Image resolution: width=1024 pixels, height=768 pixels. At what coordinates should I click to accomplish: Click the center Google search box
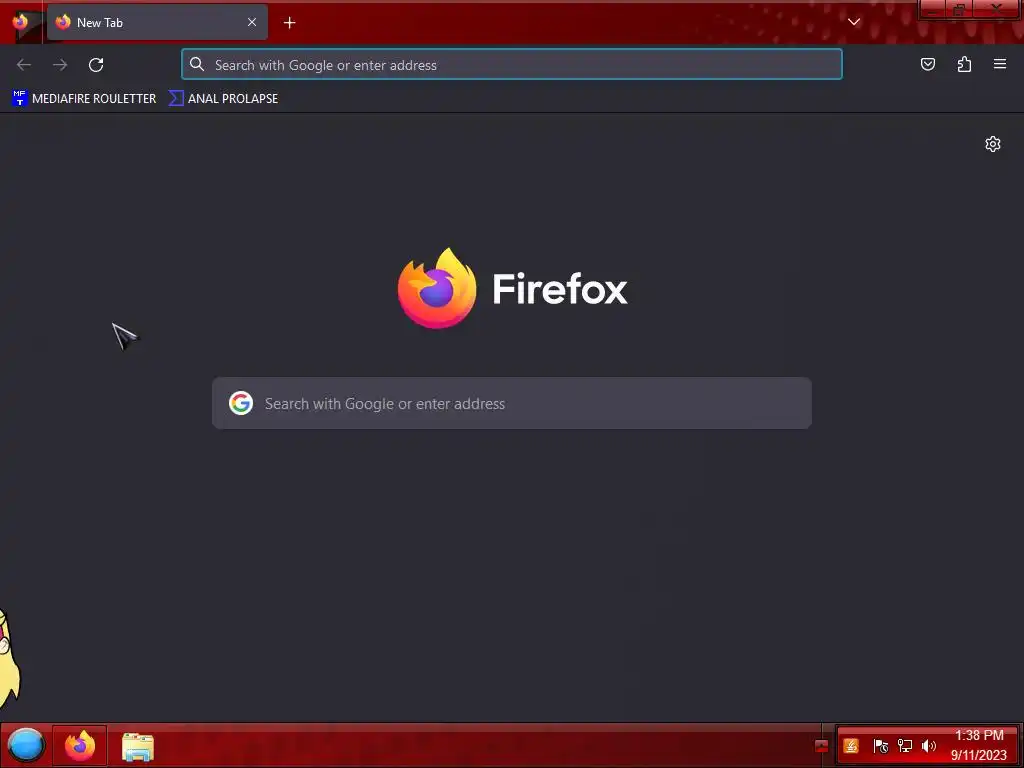(512, 404)
